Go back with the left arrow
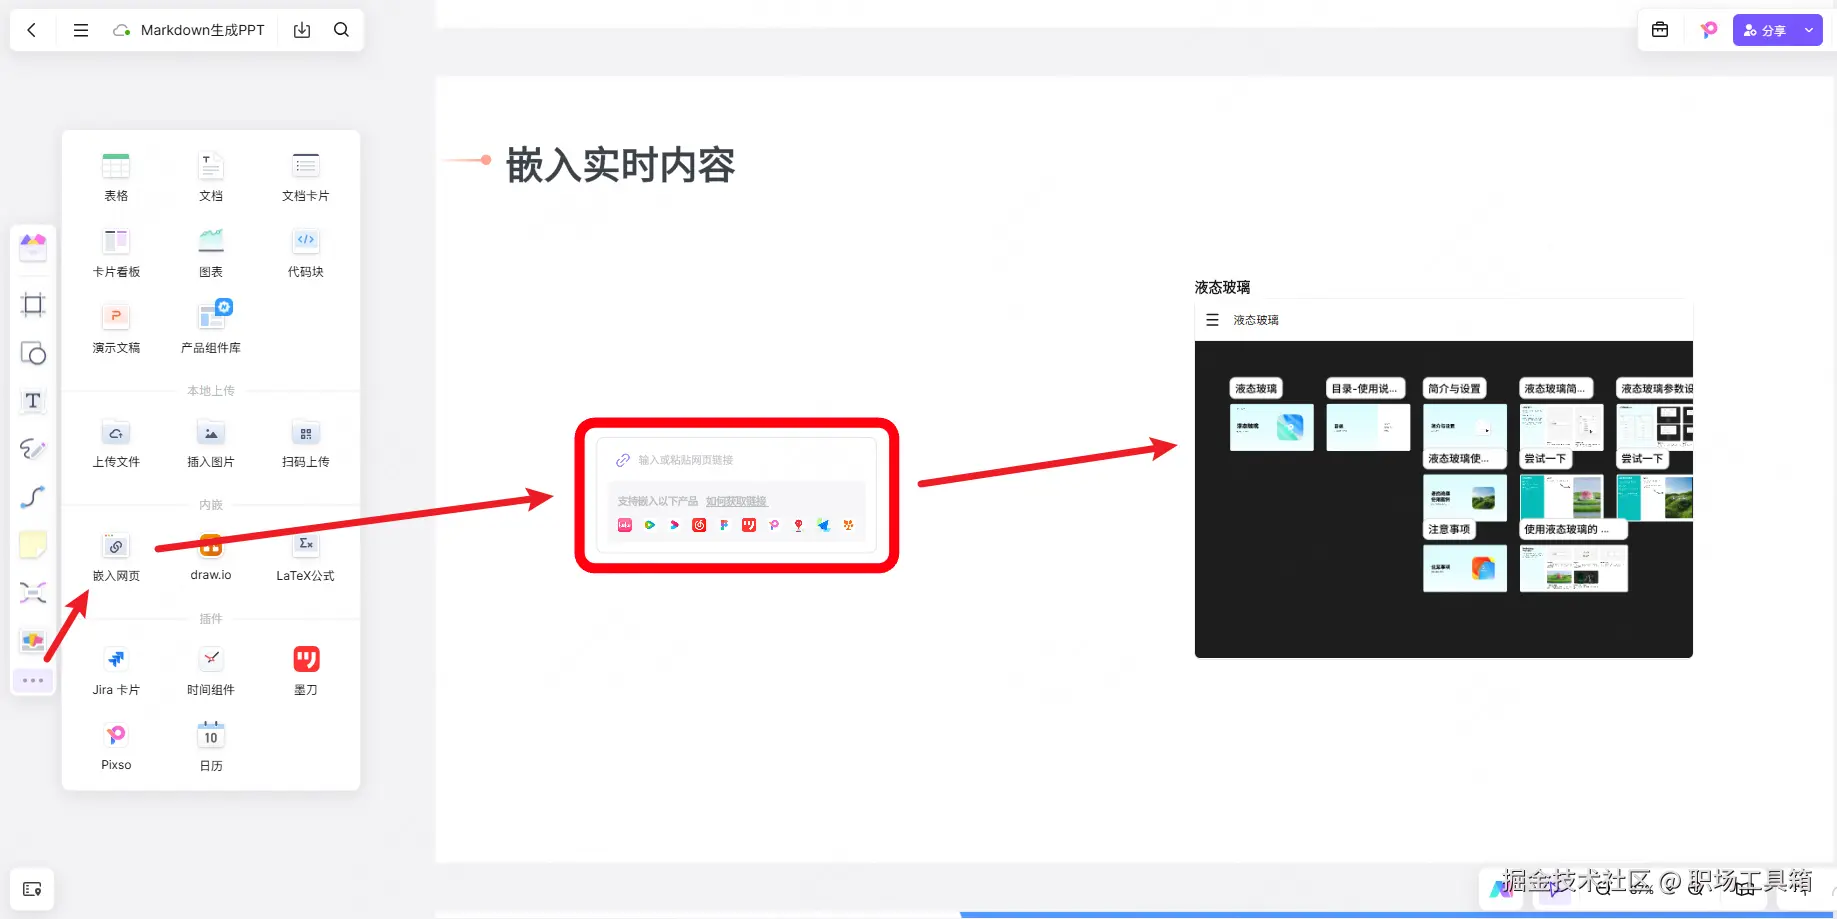Viewport: 1837px width, 919px height. click(32, 30)
